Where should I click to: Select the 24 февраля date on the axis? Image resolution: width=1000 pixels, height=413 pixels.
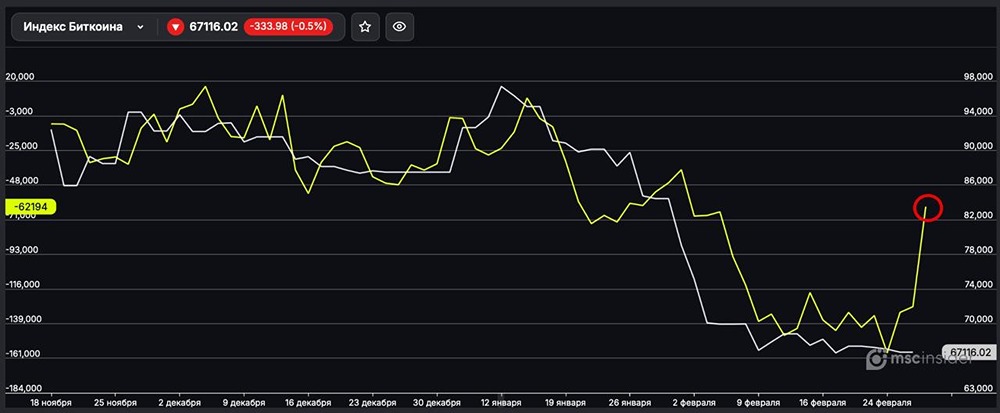coord(885,403)
